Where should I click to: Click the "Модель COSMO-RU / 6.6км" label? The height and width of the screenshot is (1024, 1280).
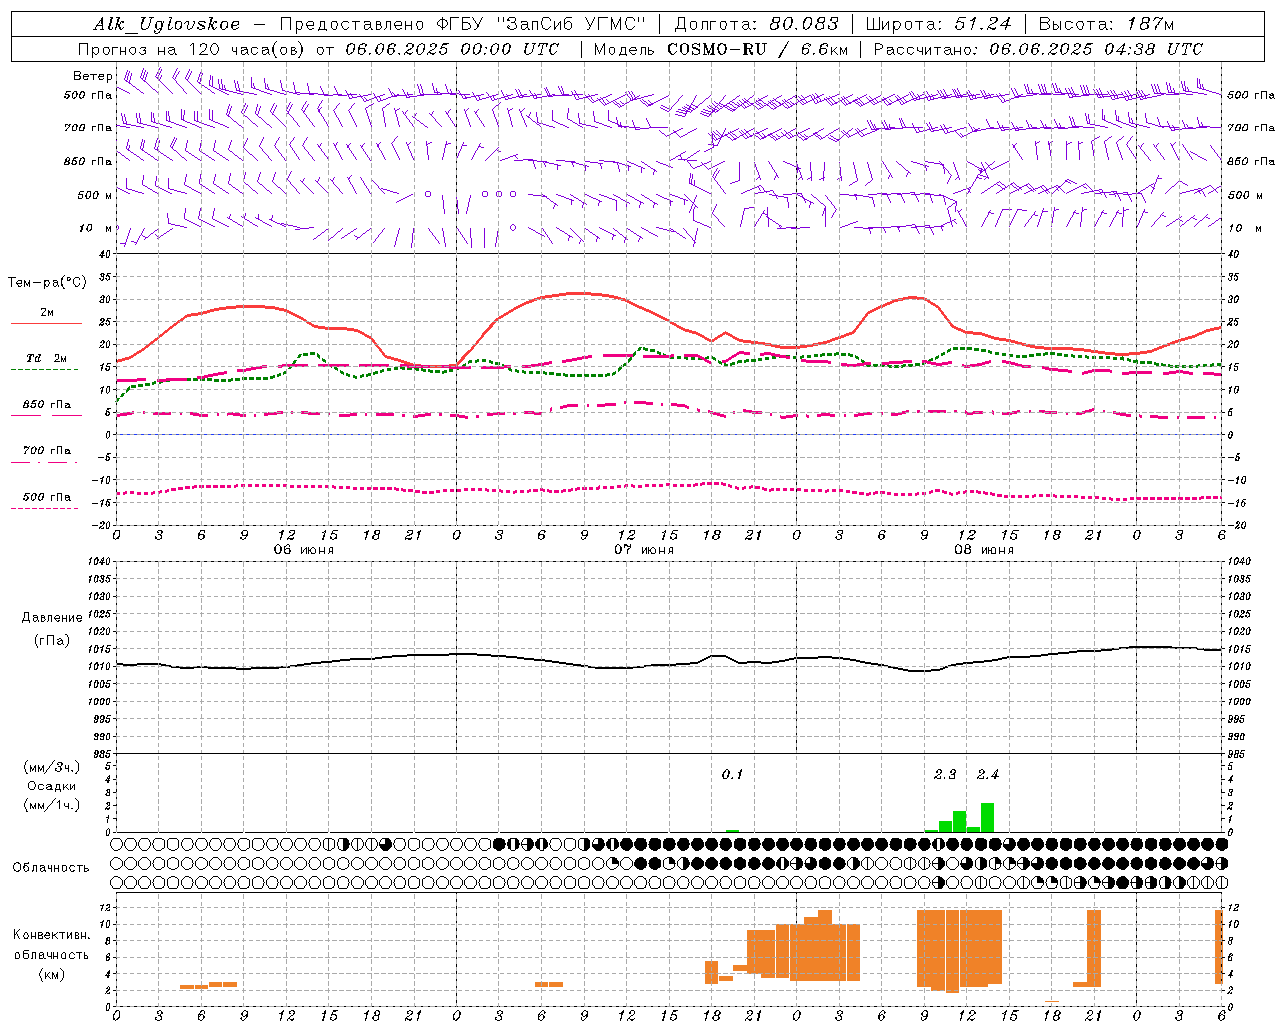pyautogui.click(x=720, y=49)
